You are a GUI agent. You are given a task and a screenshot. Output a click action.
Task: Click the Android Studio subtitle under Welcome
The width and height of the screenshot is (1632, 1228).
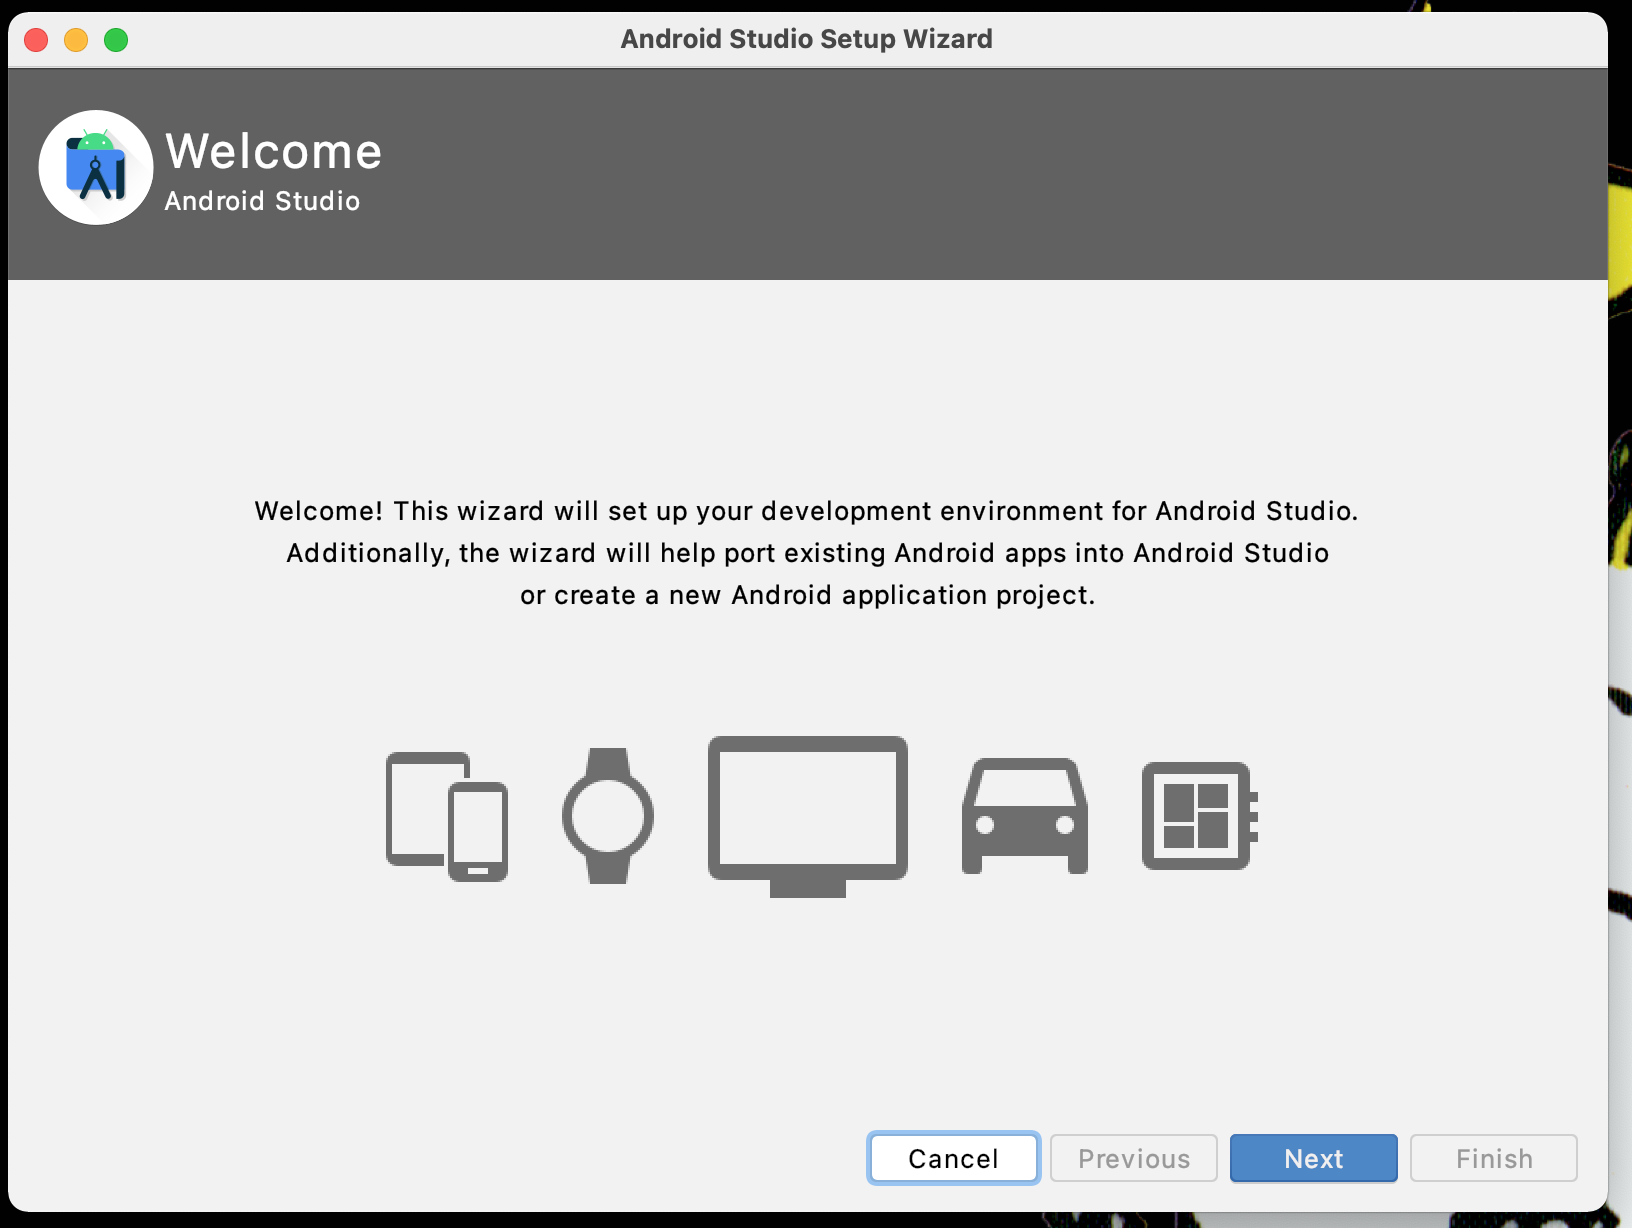(262, 201)
